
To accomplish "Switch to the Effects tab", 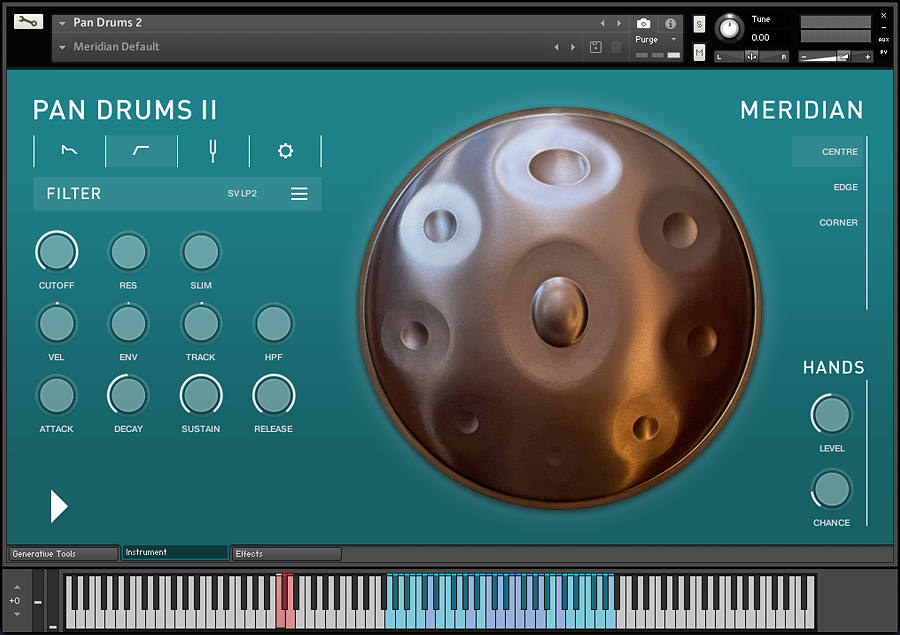I will pyautogui.click(x=286, y=554).
